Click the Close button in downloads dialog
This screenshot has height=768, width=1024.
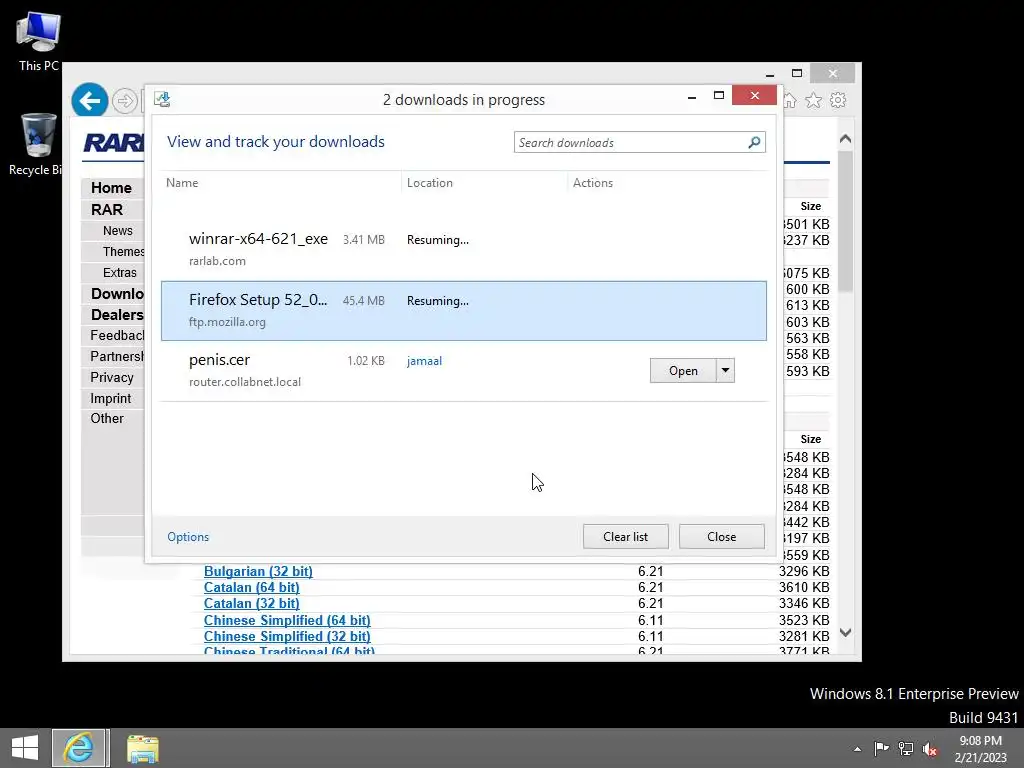[x=721, y=536]
